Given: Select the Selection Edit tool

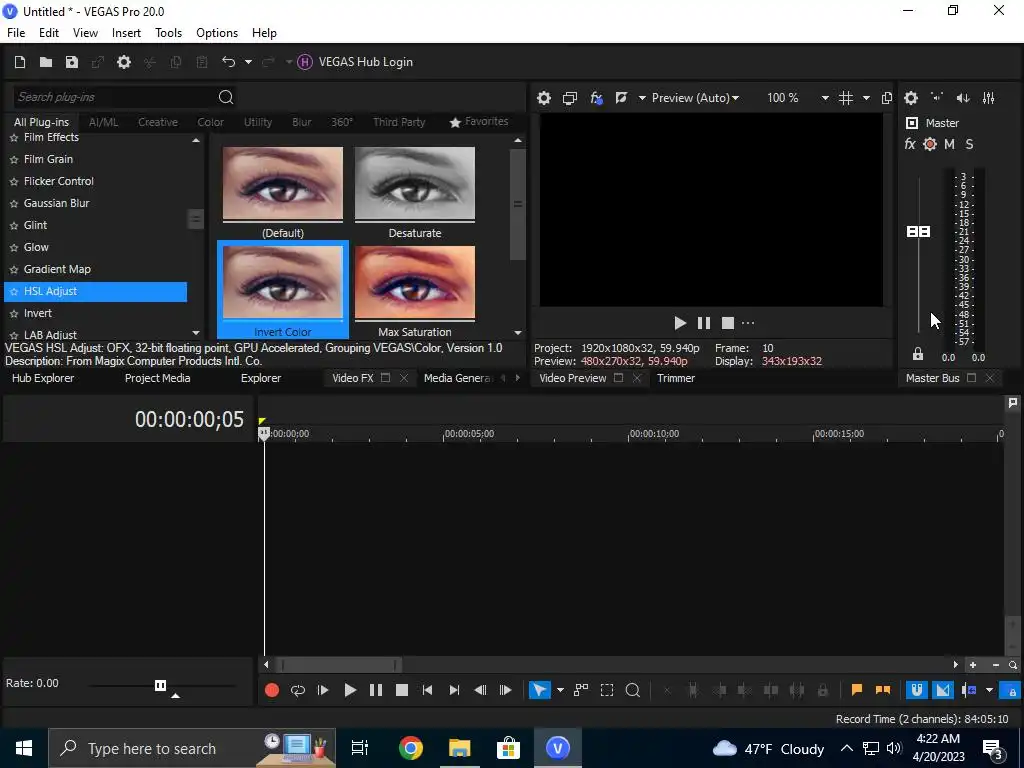Looking at the screenshot, I should coord(607,690).
